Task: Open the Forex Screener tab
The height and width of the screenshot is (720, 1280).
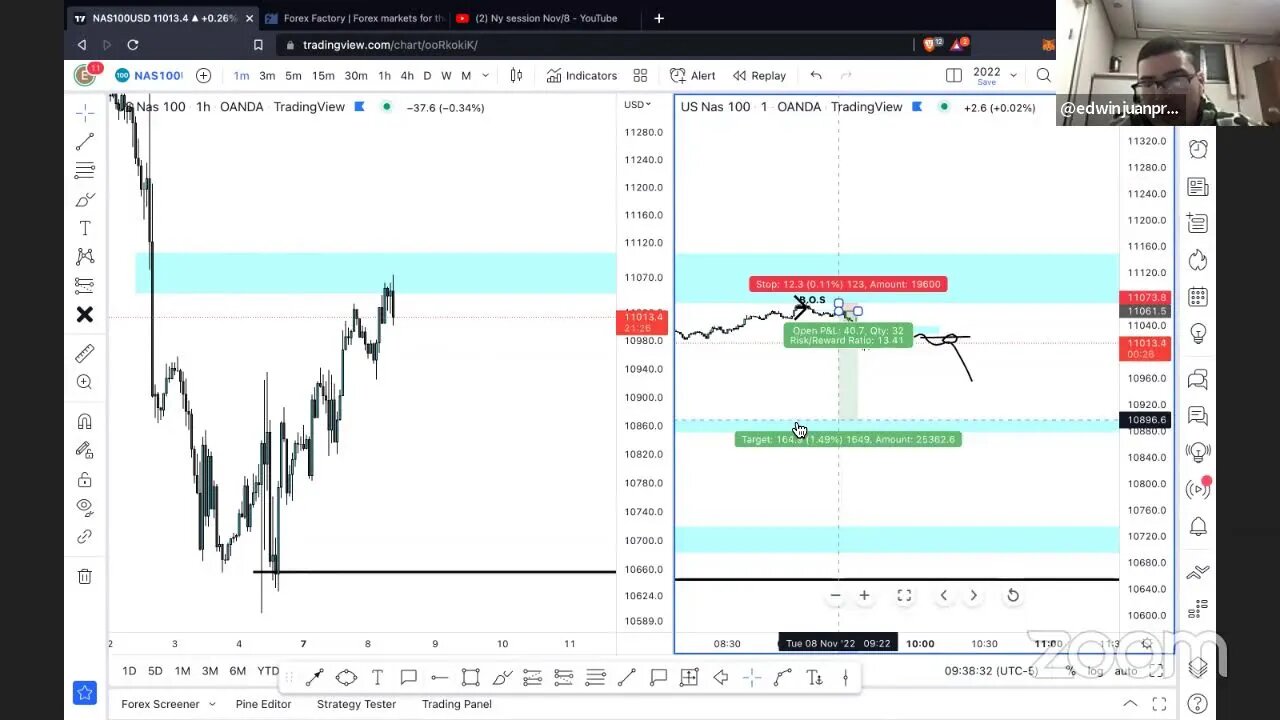Action: [x=160, y=704]
